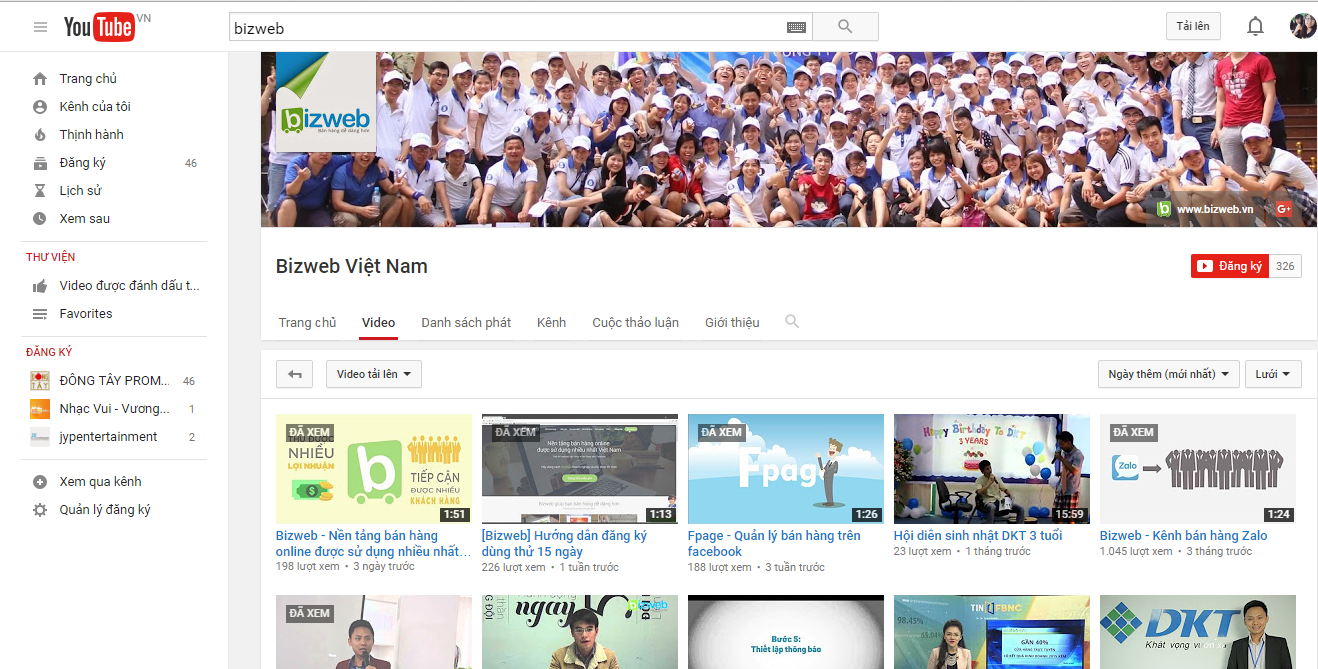
Task: Click the Kênh của tôi icon
Action: coord(40,107)
